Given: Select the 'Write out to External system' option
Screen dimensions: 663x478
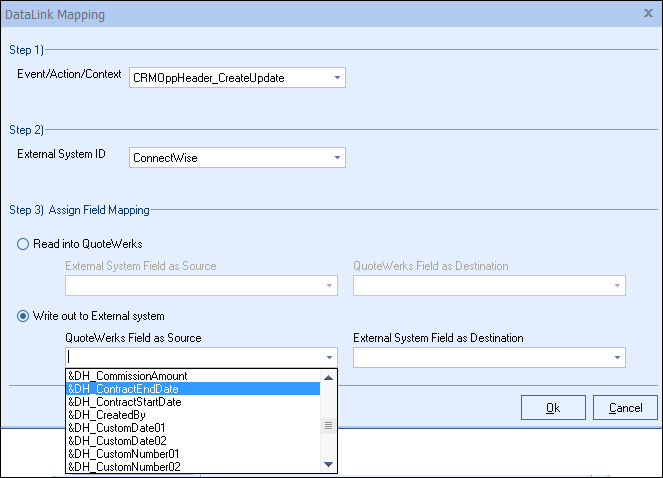Looking at the screenshot, I should pos(24,317).
